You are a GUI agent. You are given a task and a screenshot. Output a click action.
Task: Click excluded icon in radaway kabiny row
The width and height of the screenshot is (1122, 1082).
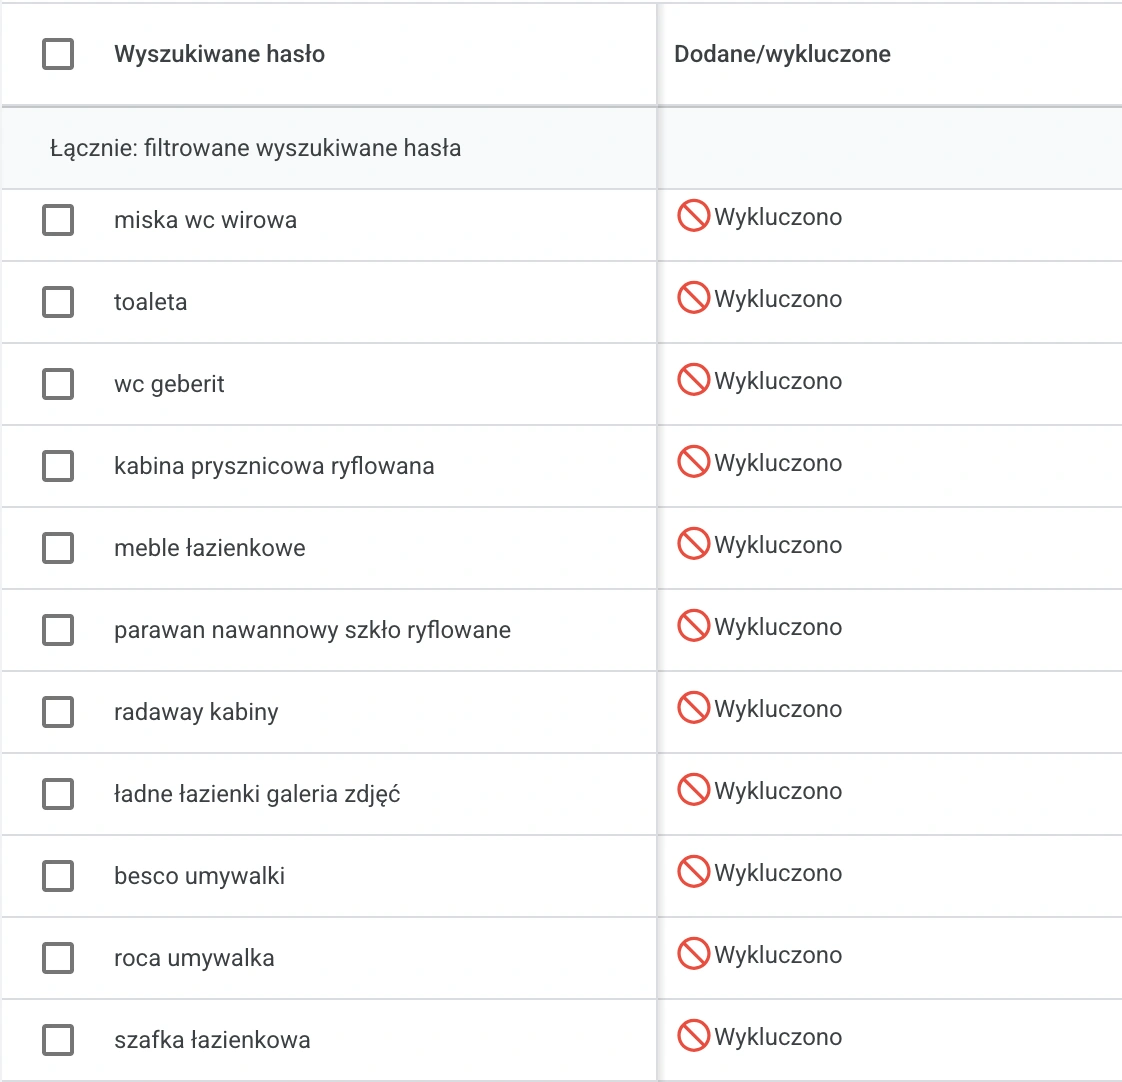click(693, 707)
